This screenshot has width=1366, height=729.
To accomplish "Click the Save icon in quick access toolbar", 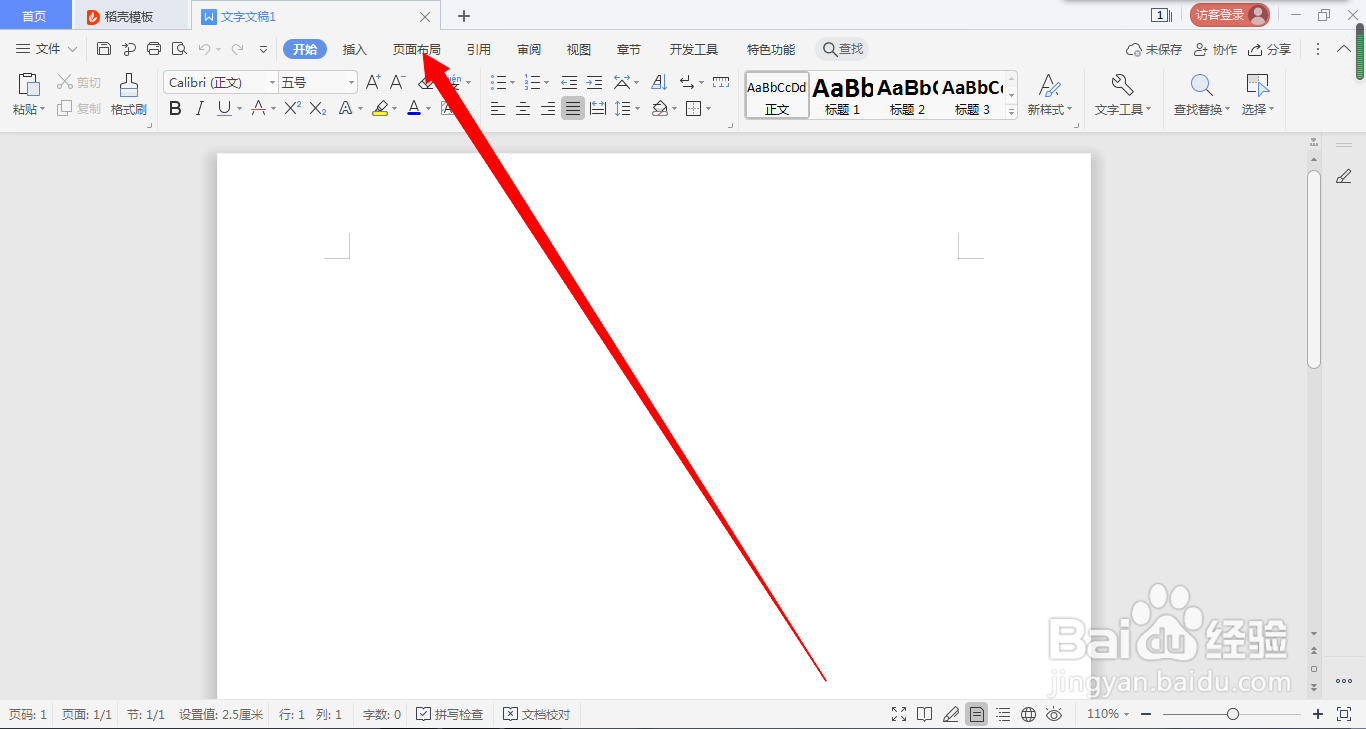I will (x=104, y=49).
